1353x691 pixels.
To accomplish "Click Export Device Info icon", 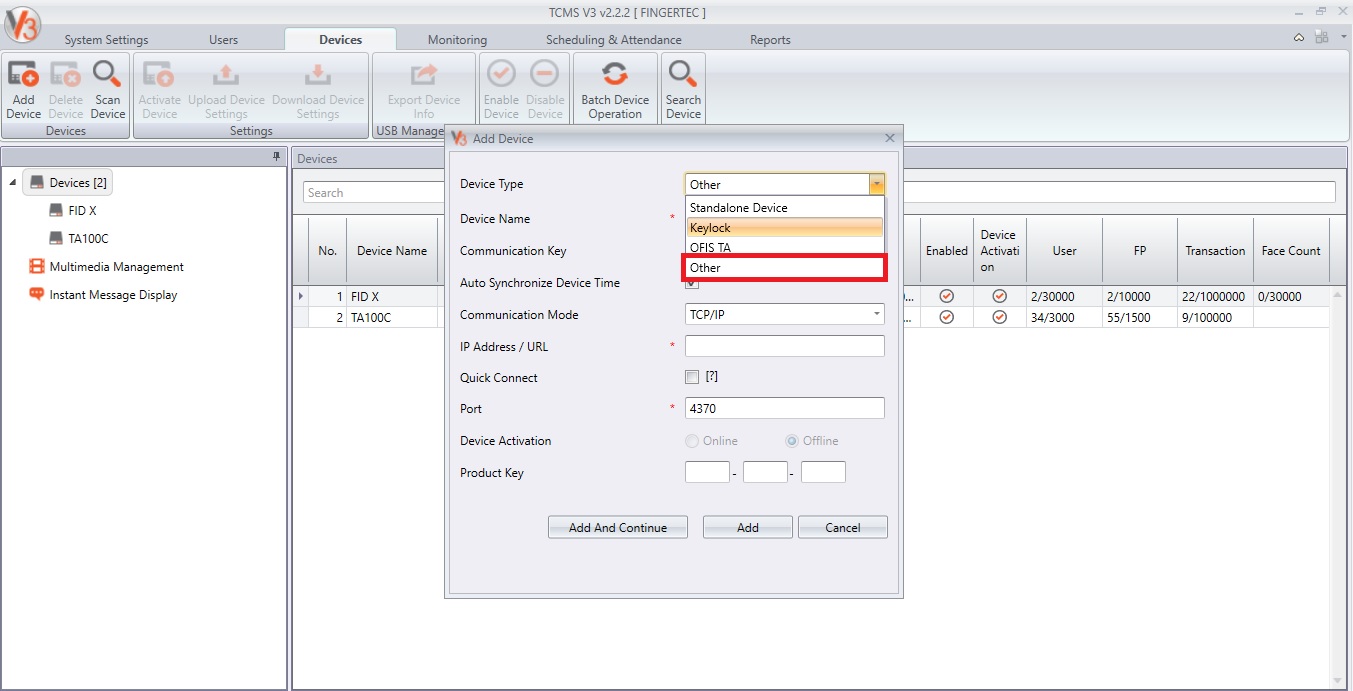I will 424,89.
